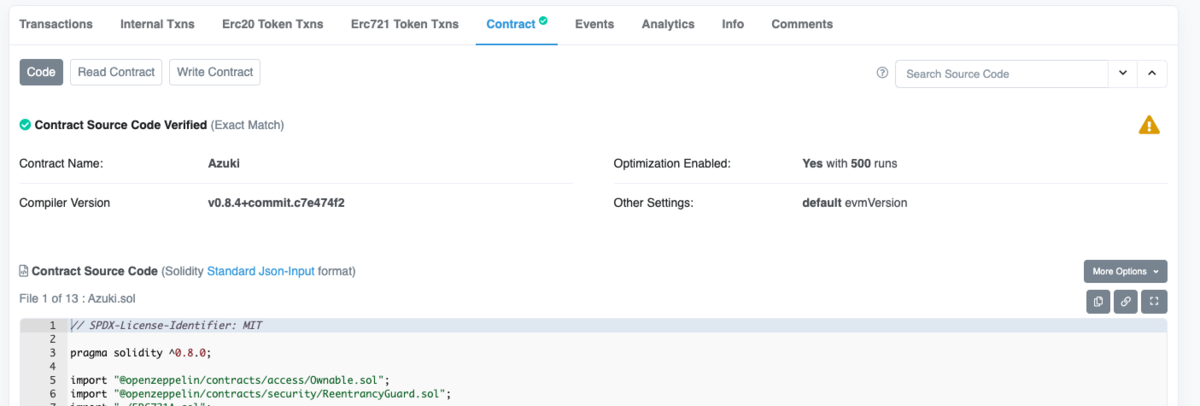Image resolution: width=1200 pixels, height=406 pixels.
Task: Click the search help question icon
Action: (882, 73)
